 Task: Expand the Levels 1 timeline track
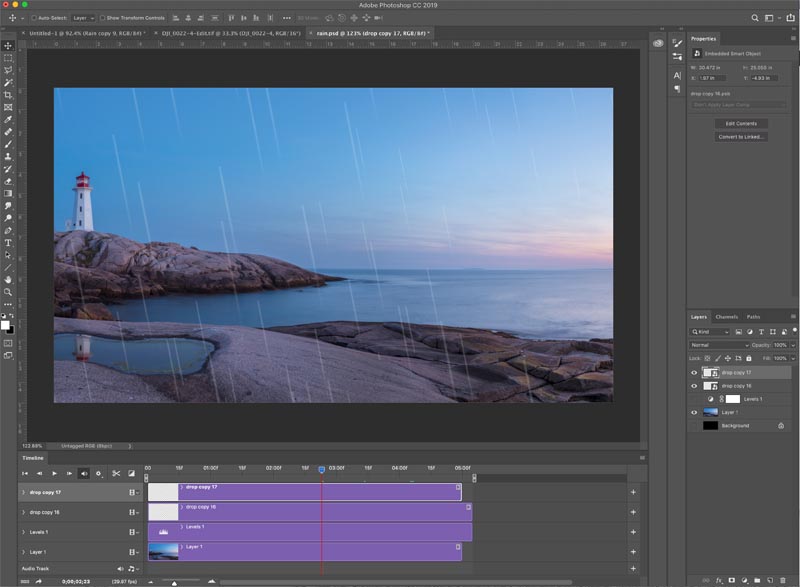click(x=23, y=532)
